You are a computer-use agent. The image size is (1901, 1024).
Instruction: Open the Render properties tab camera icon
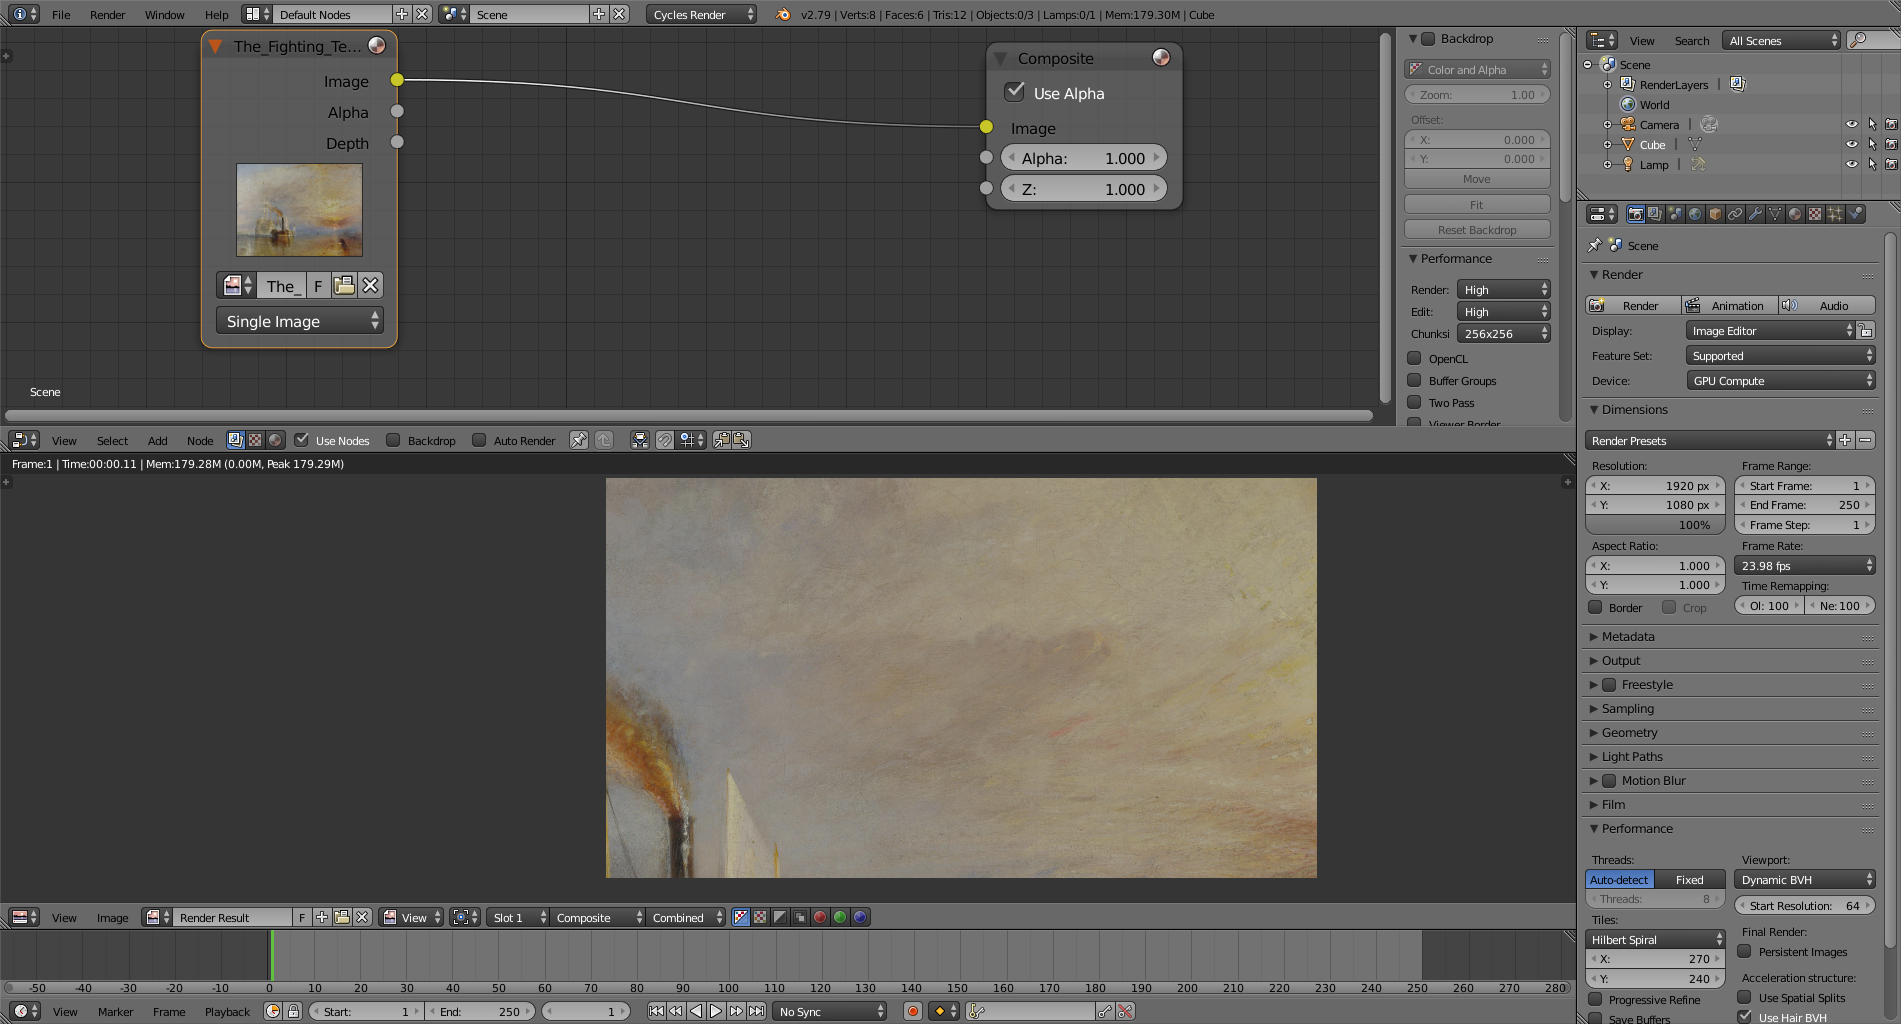click(1635, 214)
